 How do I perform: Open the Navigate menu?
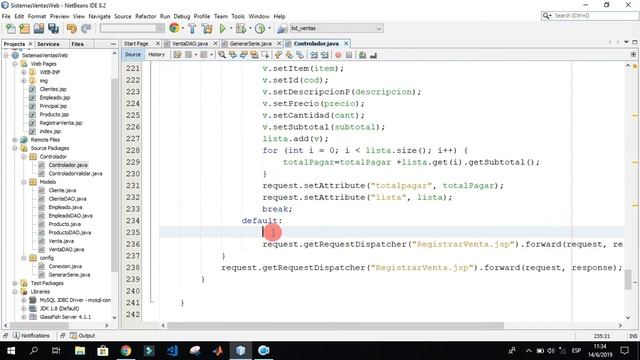[100, 16]
